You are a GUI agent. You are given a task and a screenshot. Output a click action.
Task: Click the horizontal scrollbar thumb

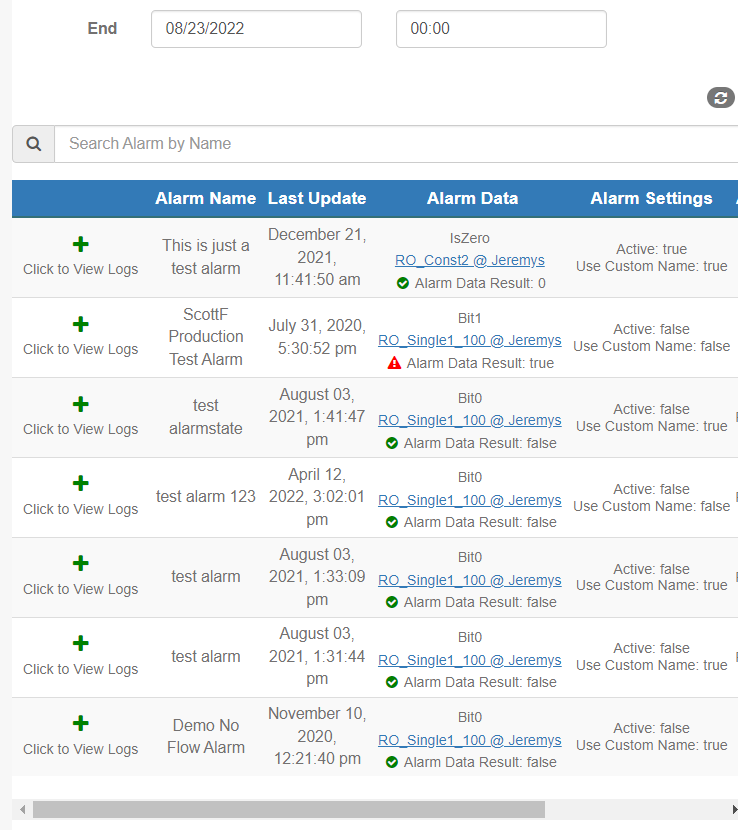tap(289, 809)
